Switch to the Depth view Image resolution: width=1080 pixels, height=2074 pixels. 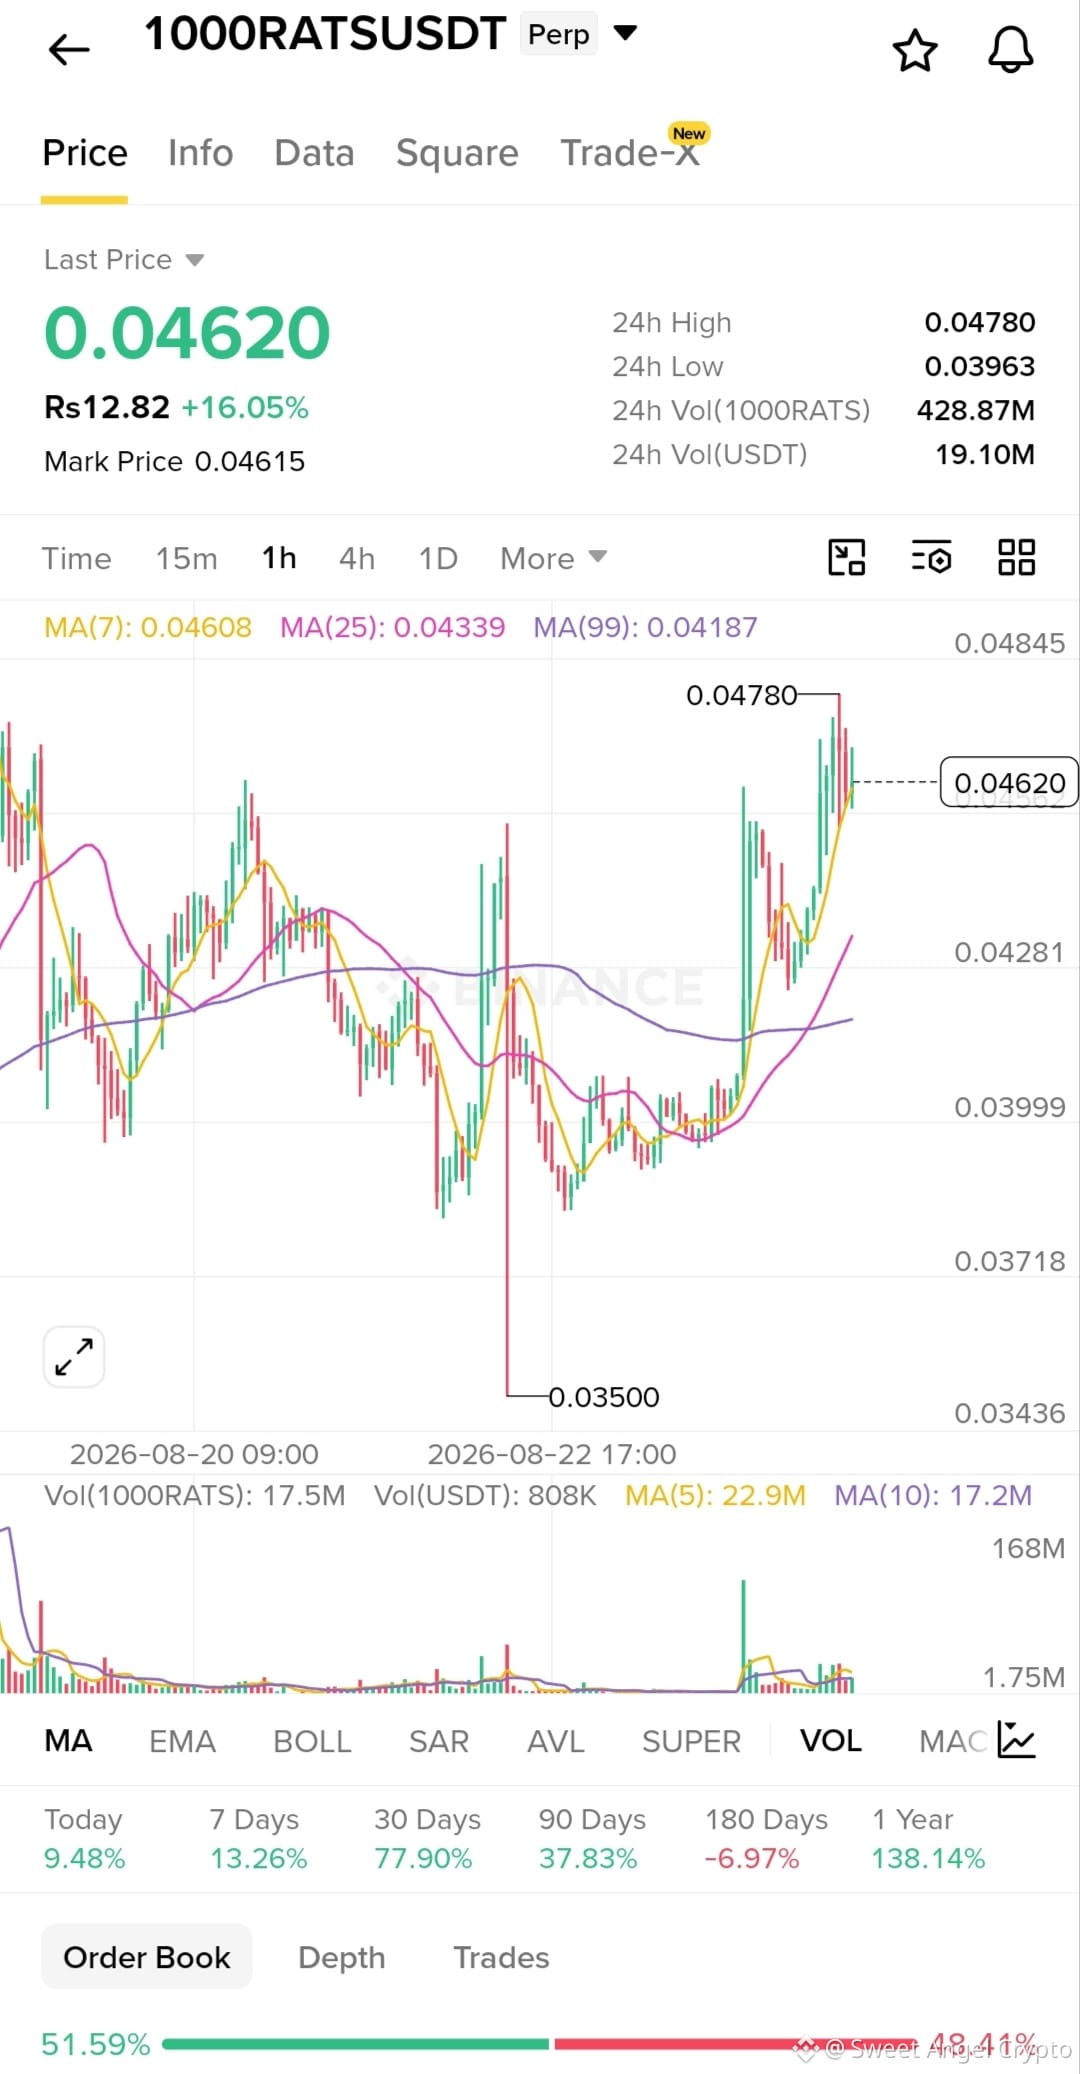coord(341,1957)
